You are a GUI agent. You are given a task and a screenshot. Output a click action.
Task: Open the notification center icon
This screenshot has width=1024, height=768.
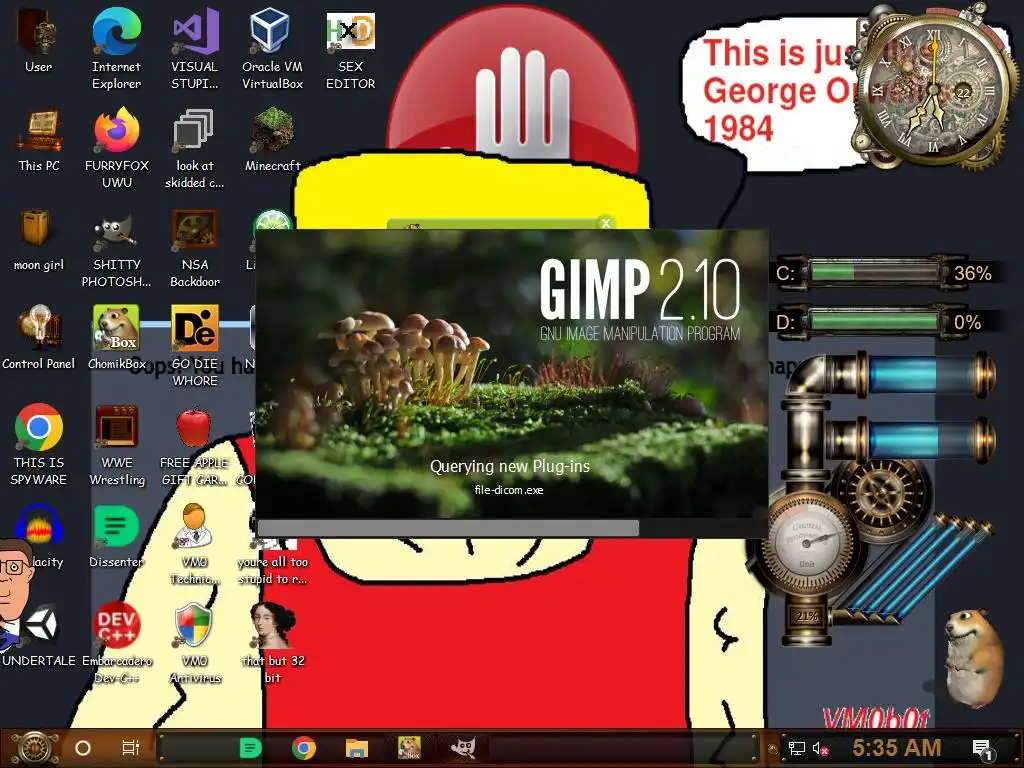click(x=982, y=748)
